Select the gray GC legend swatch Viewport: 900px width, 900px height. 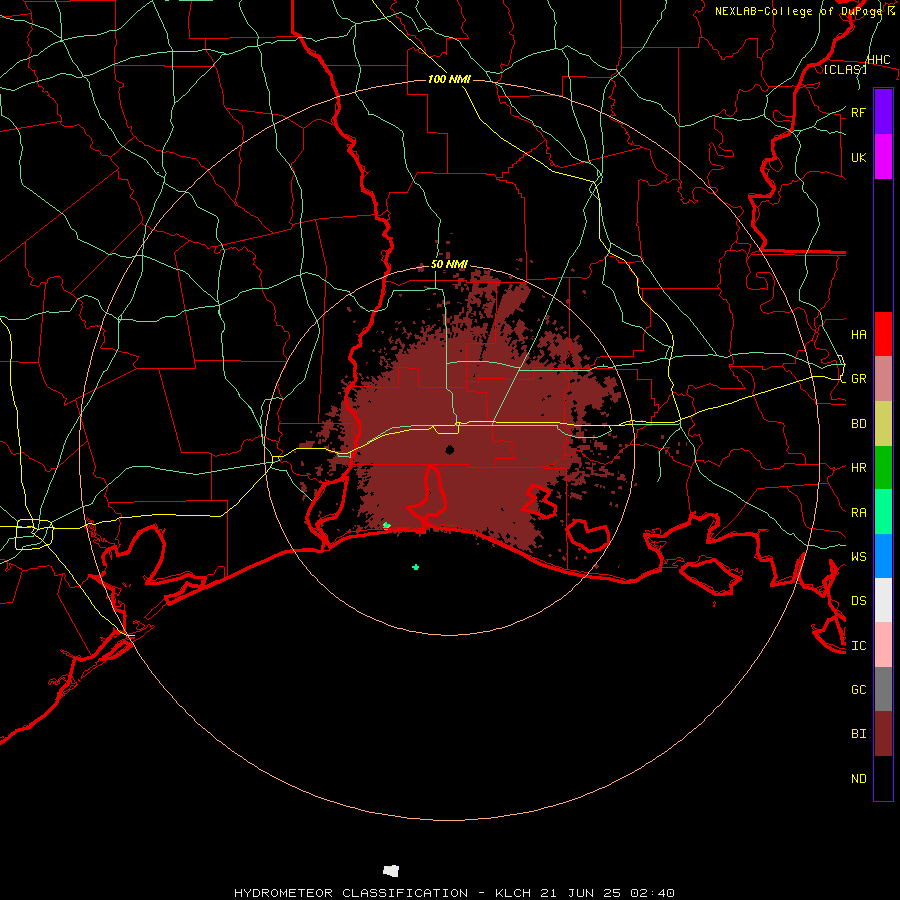883,689
